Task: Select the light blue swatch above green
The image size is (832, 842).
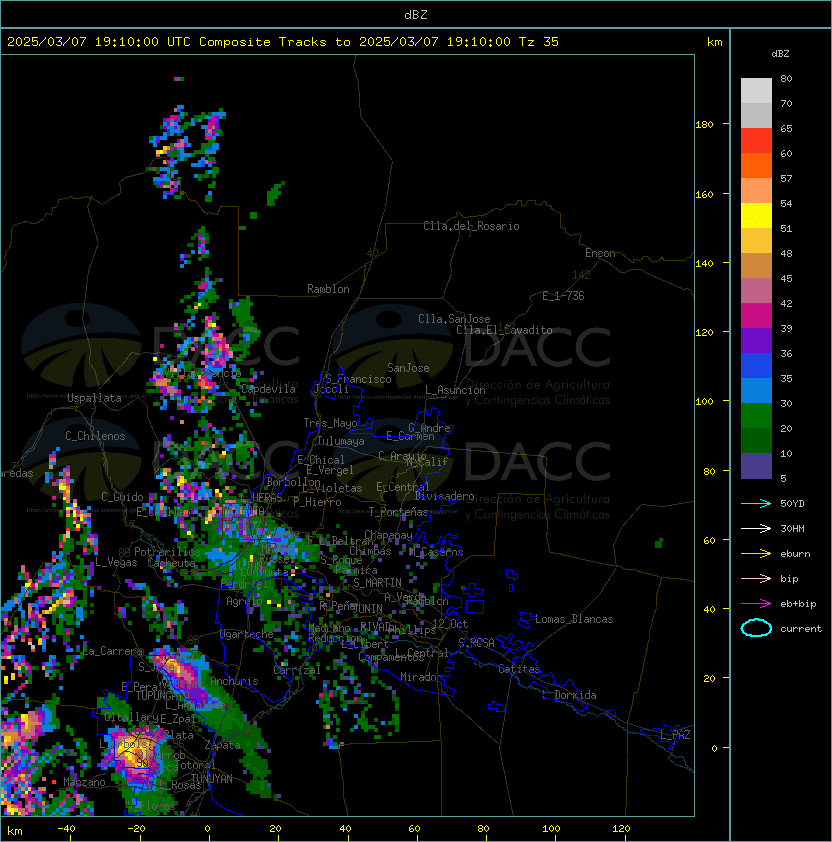Action: 756,391
